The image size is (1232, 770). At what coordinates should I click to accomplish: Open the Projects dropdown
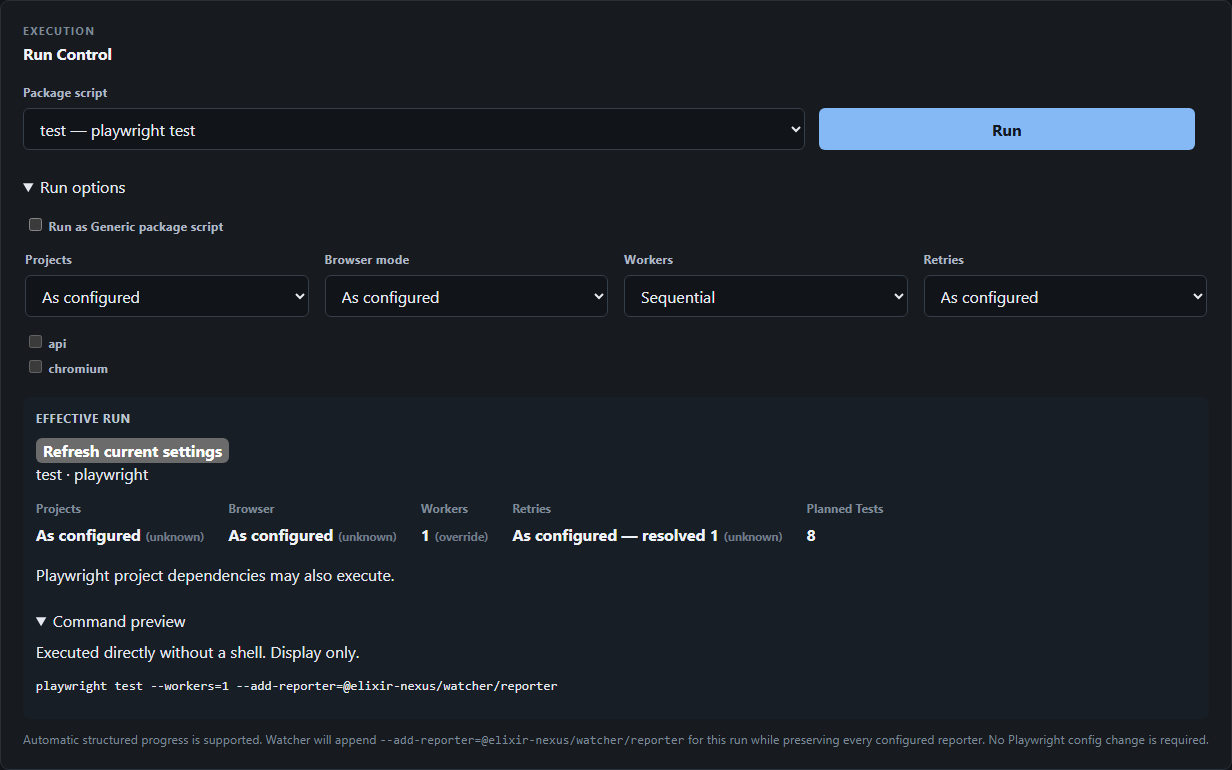167,297
